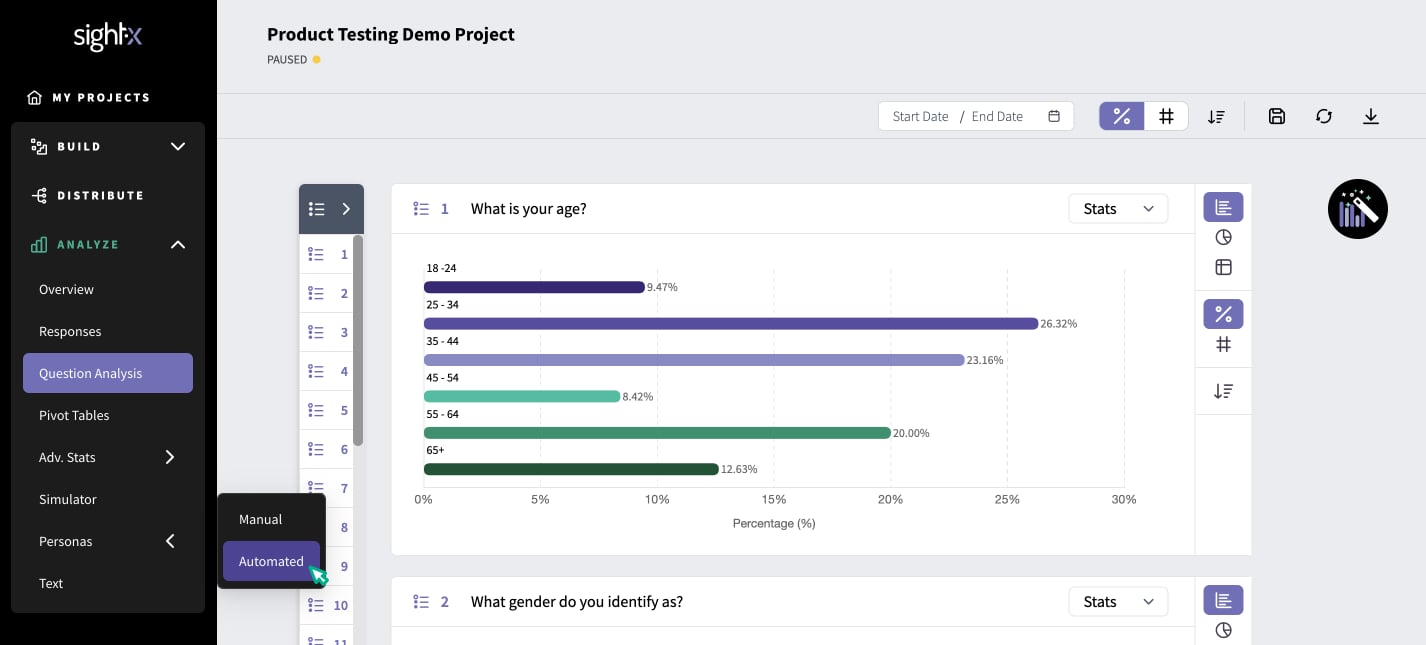
Task: Sort question 1 results using side sort icon
Action: pos(1223,391)
